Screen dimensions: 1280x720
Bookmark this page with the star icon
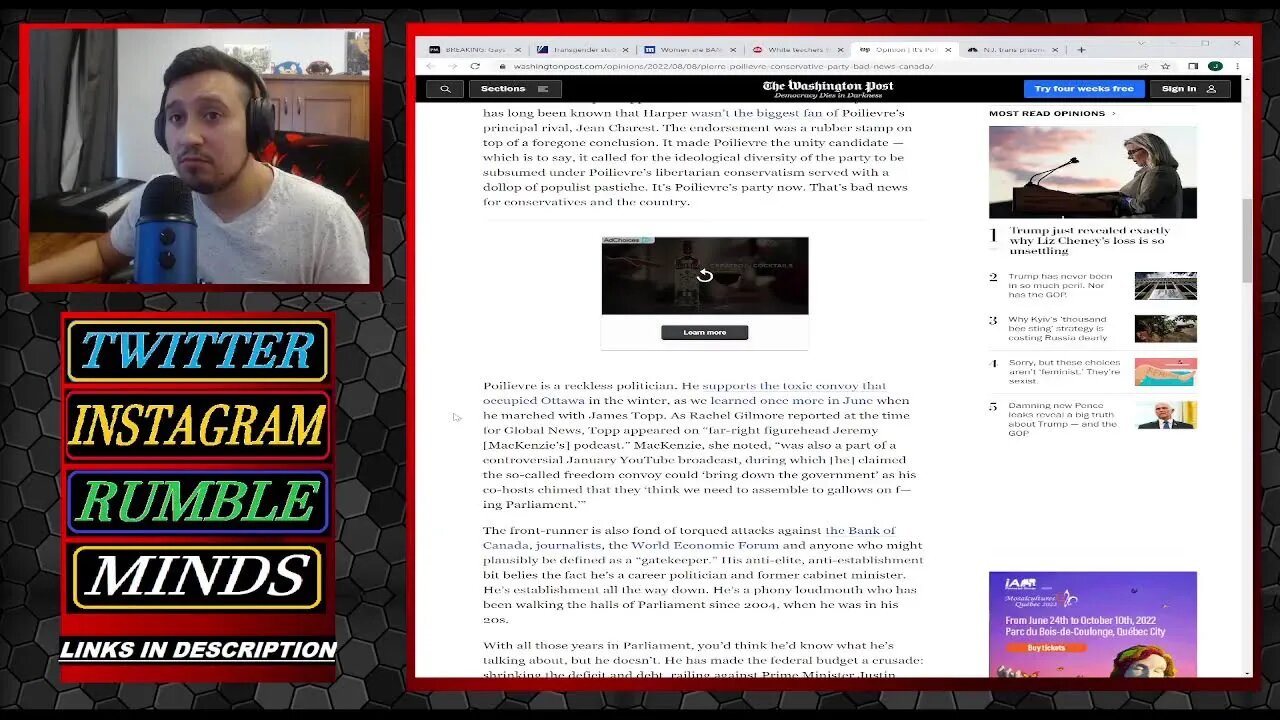coord(1166,66)
